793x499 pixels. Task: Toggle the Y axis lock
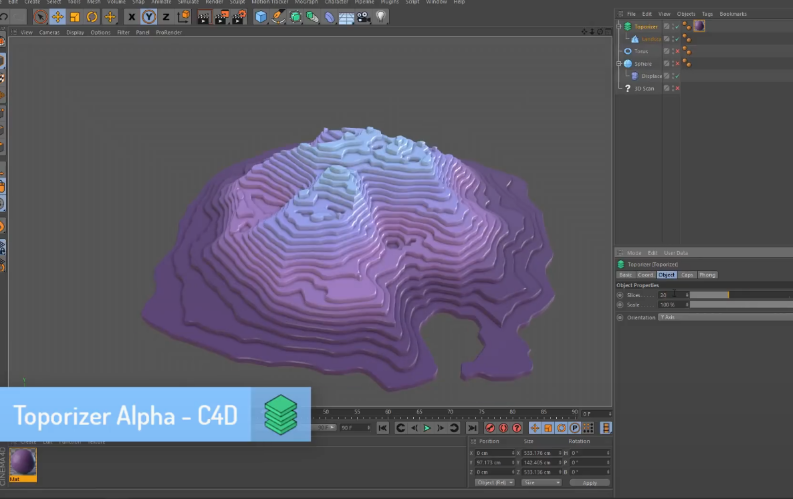(148, 17)
